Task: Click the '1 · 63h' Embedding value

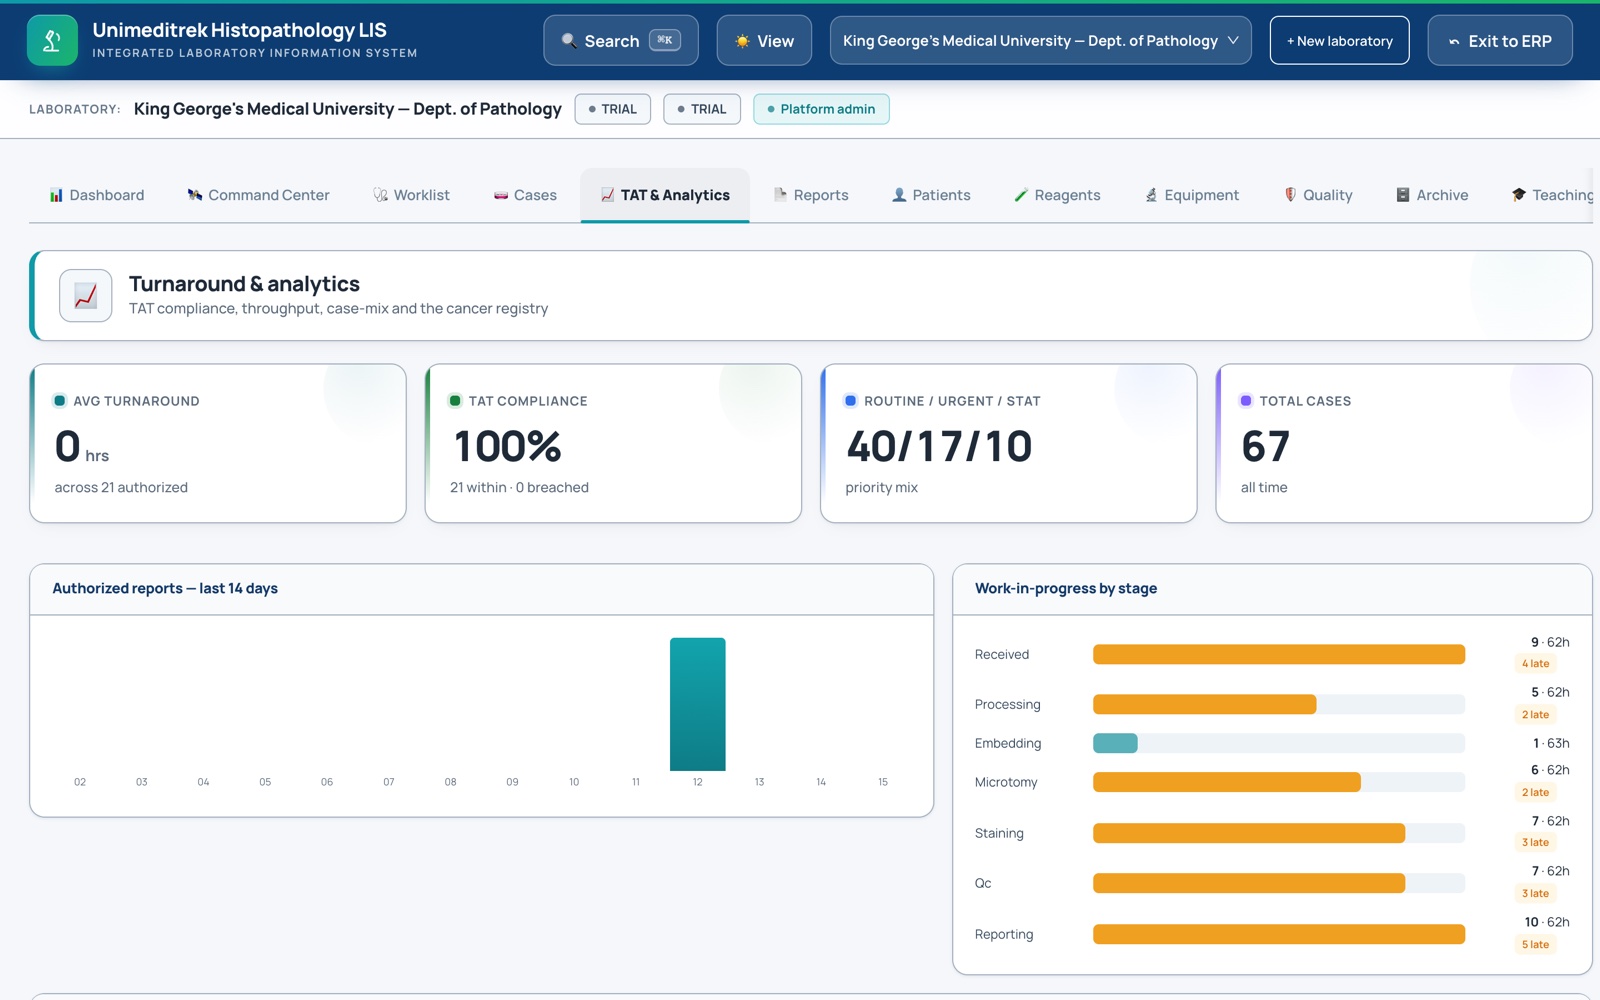Action: coord(1551,743)
